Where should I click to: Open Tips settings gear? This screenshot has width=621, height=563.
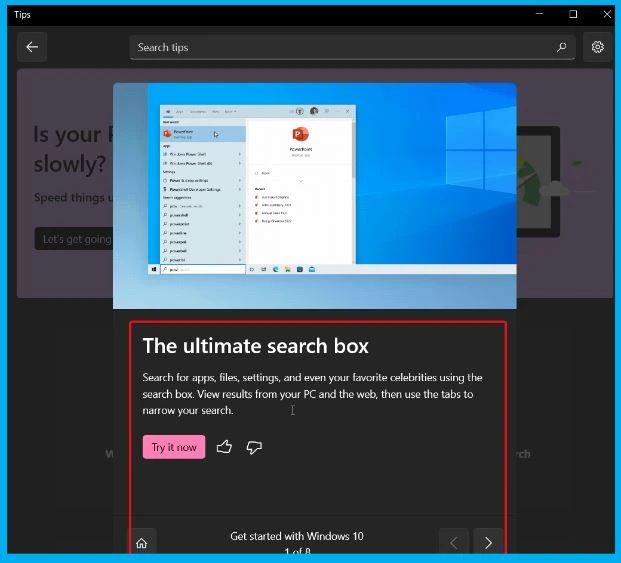click(598, 47)
